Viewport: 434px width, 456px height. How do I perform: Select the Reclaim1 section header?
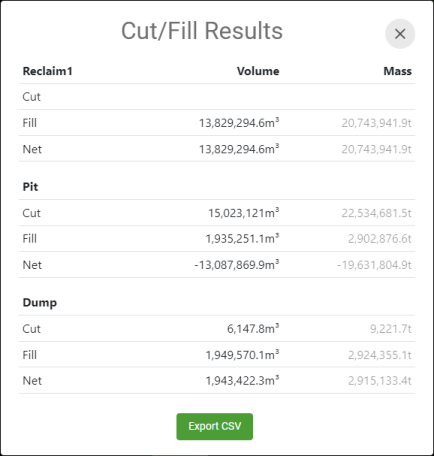pos(47,71)
